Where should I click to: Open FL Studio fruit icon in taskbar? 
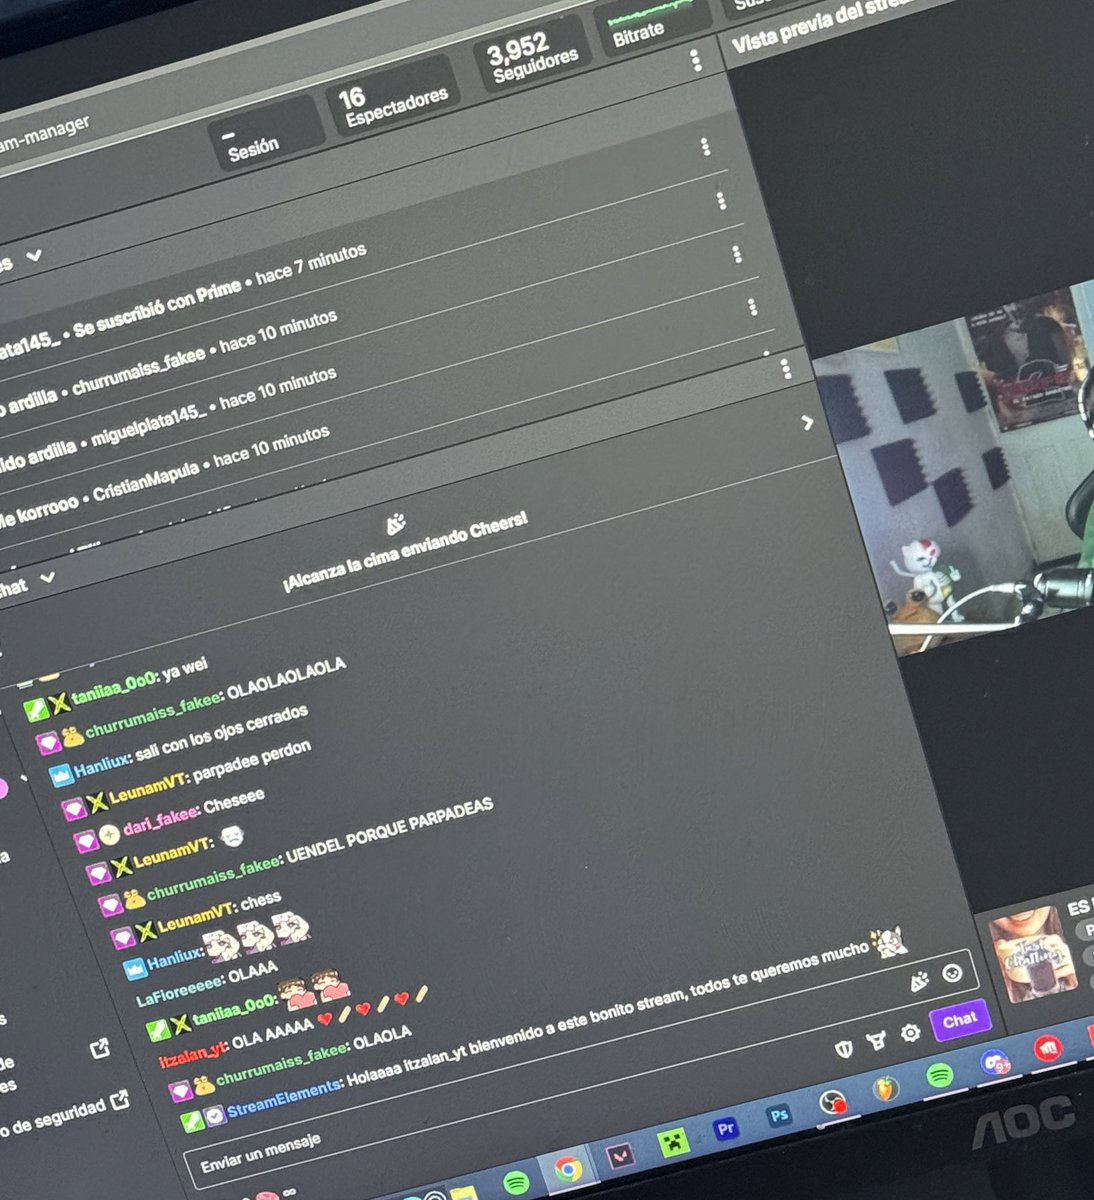click(885, 1088)
